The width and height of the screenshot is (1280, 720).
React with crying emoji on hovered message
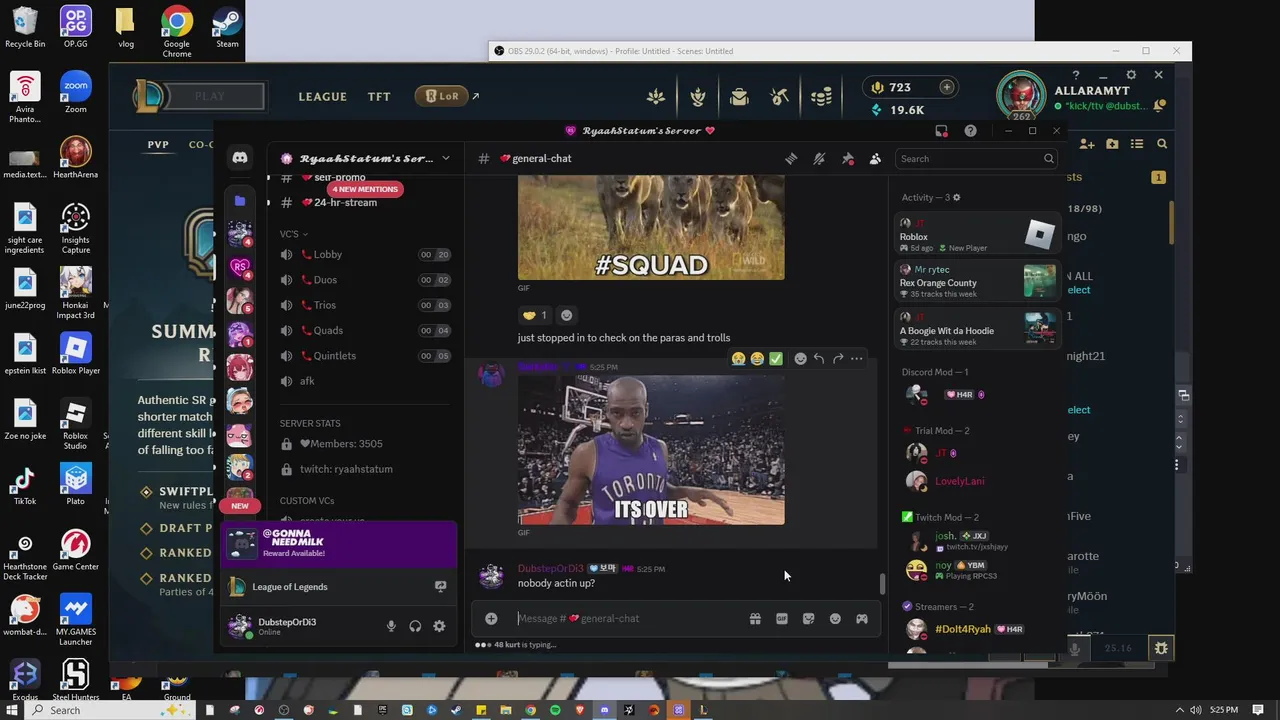click(x=738, y=358)
